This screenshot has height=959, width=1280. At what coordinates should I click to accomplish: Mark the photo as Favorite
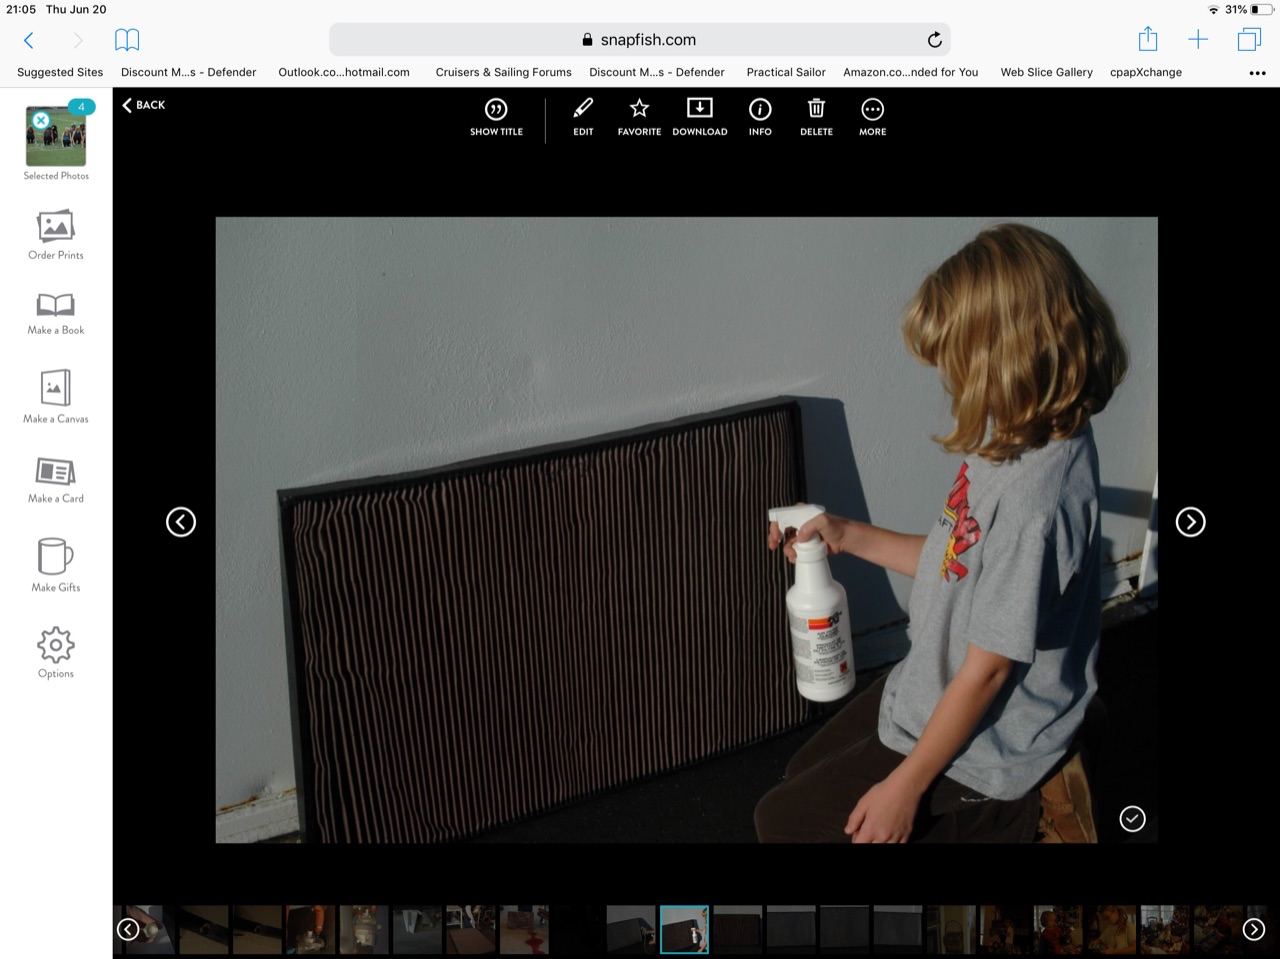coord(639,117)
